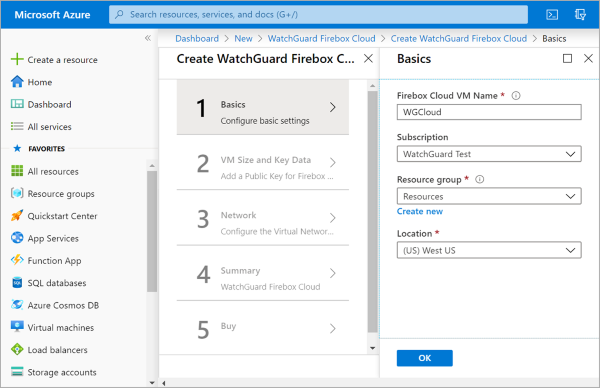Click the Favorites star icon

(17, 148)
